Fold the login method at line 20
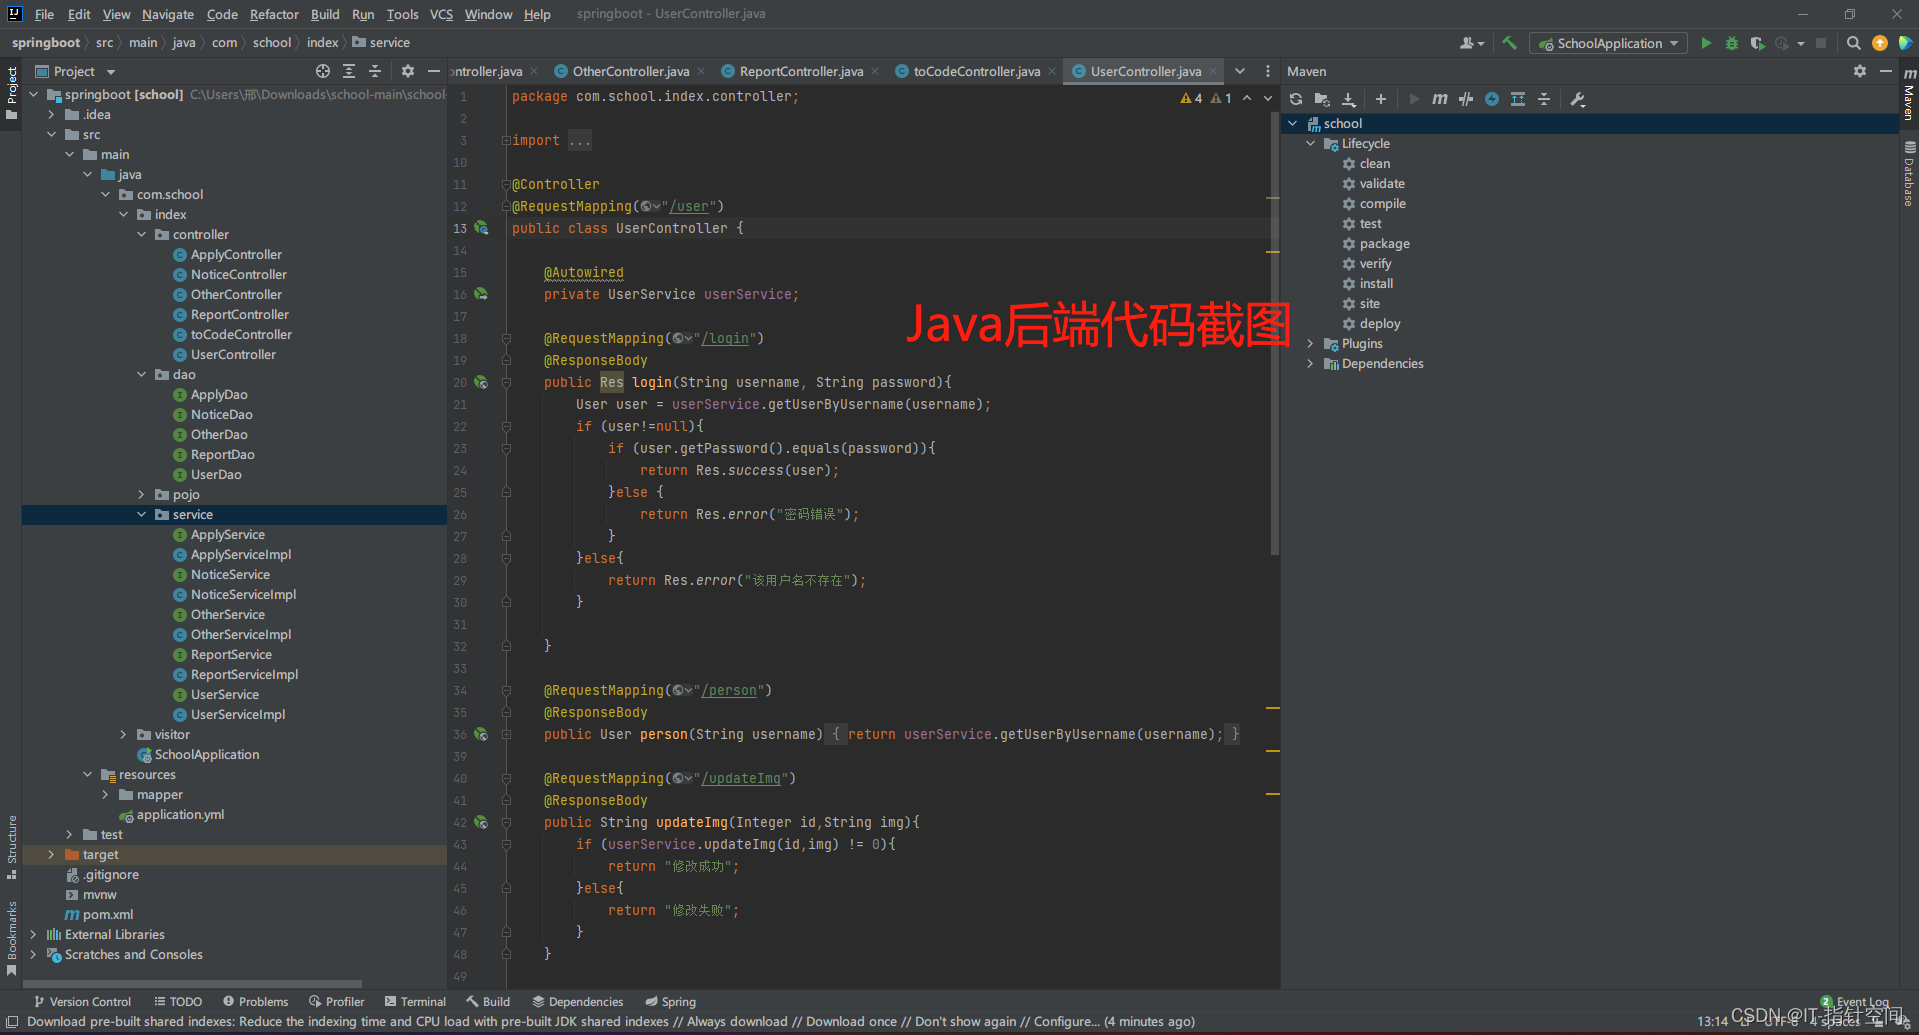The image size is (1919, 1035). (x=506, y=382)
